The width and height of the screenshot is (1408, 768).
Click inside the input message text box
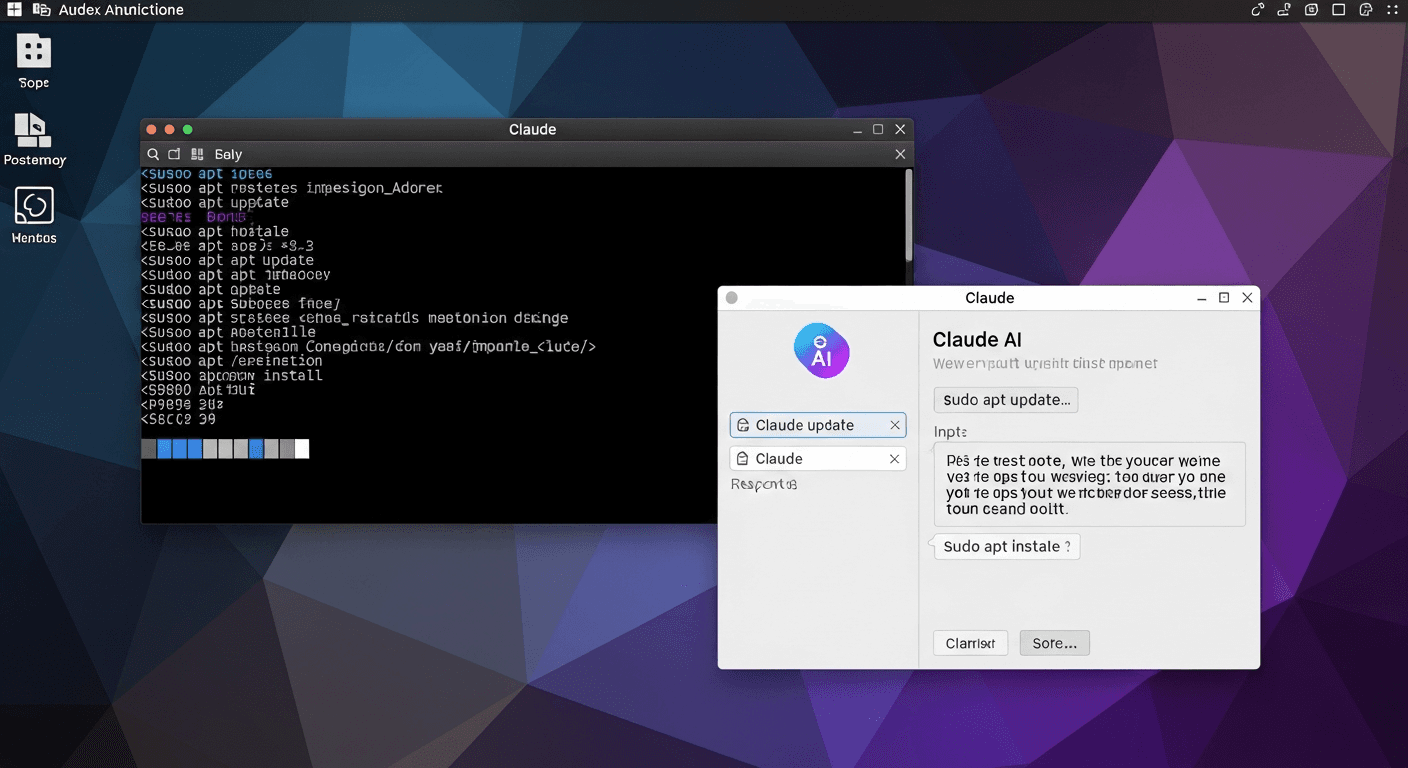tap(1089, 485)
